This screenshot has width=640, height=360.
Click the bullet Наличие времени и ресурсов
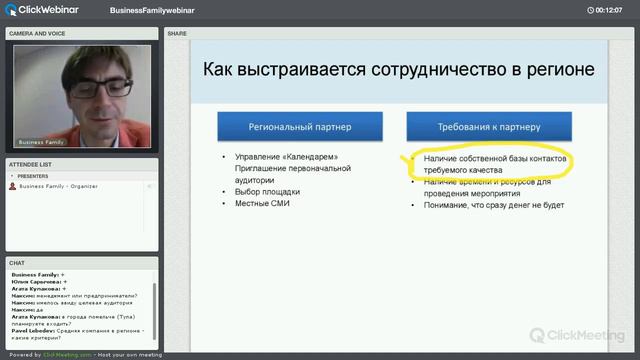point(487,187)
